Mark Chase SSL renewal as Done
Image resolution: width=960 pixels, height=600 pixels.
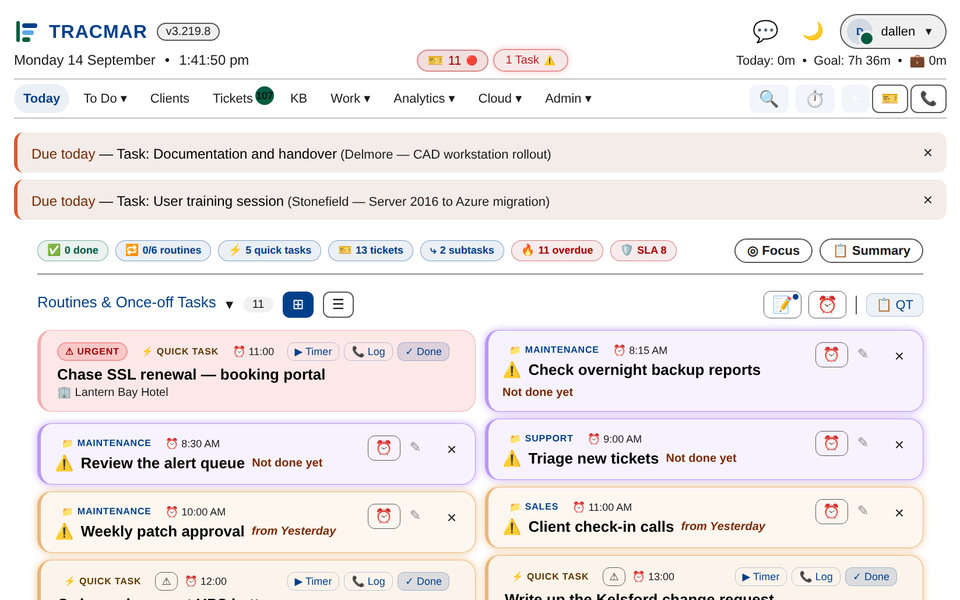pos(424,351)
